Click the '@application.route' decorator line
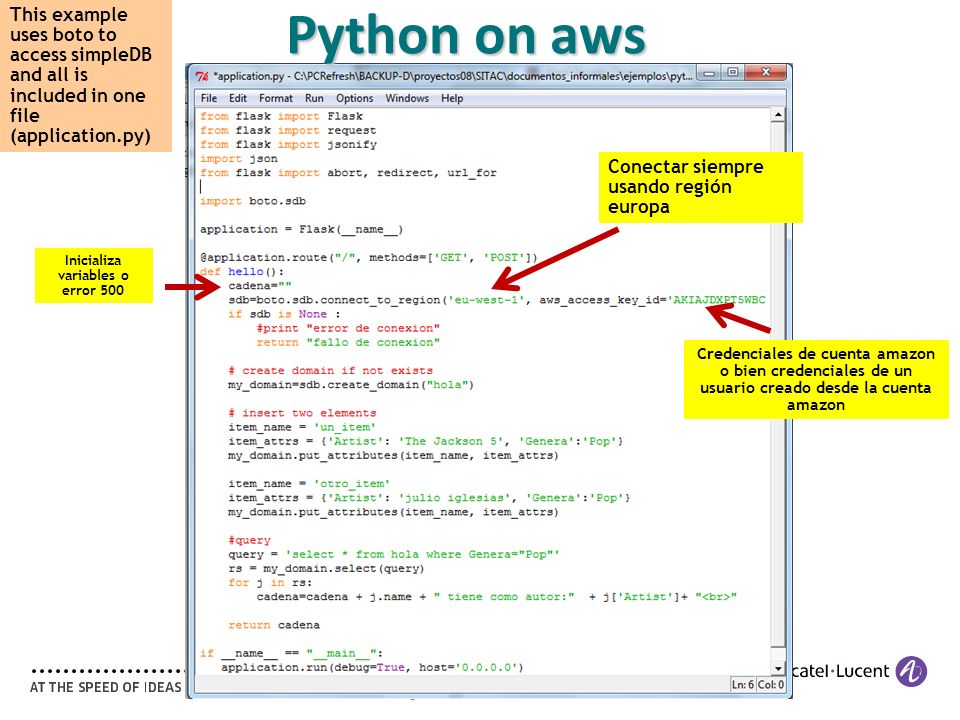 coord(369,257)
